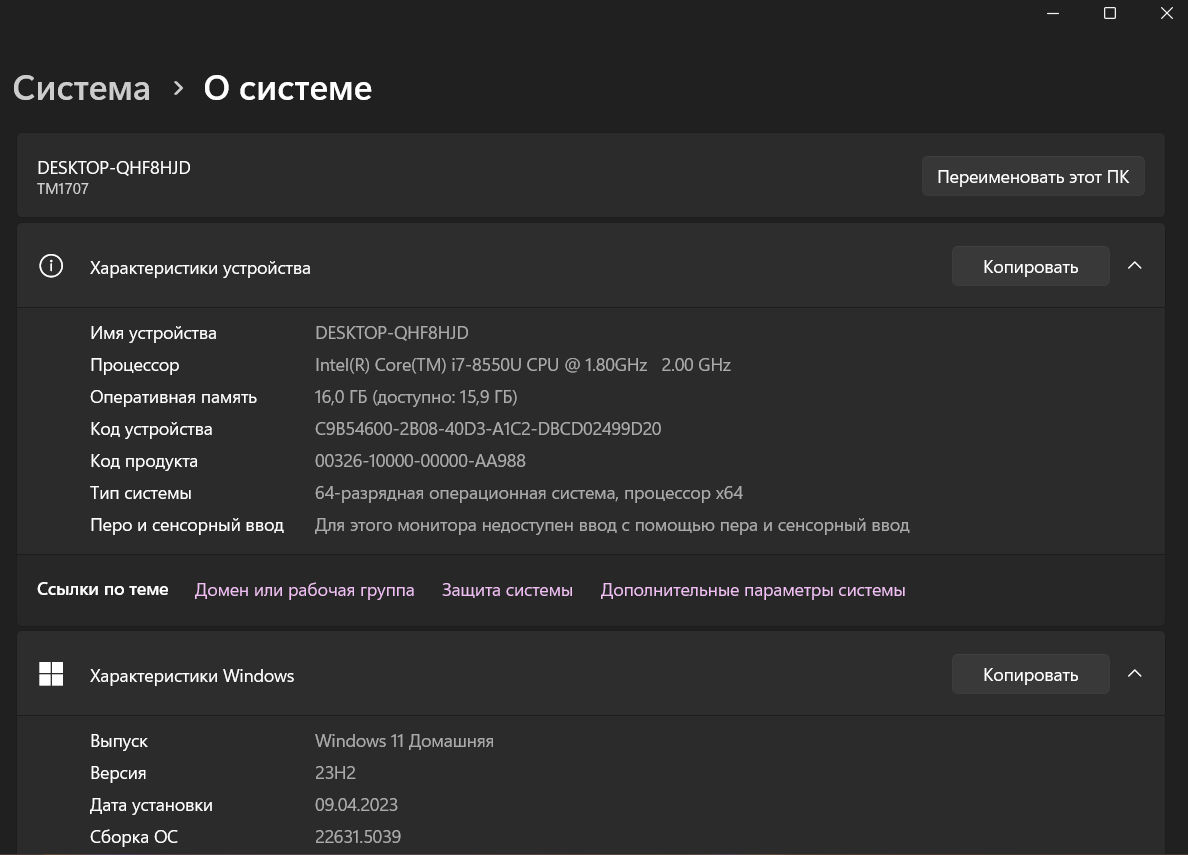Screen dimensions: 1188x855
Task: Click the install date 09.04.2023
Action: [356, 804]
